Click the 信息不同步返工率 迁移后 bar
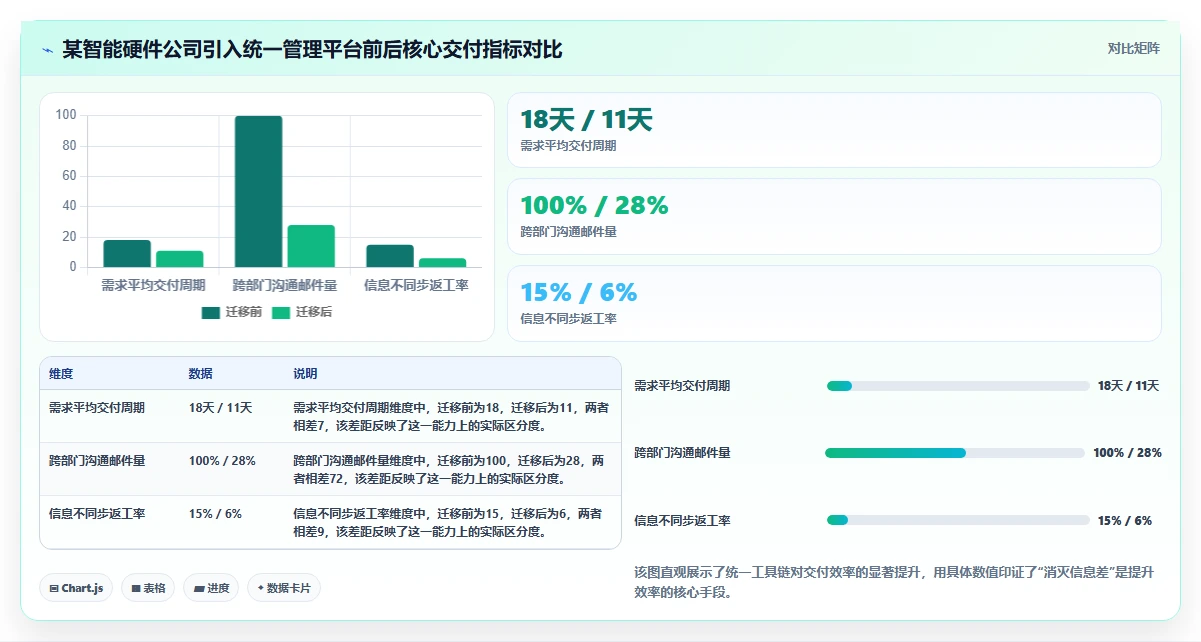This screenshot has height=642, width=1201. point(442,263)
